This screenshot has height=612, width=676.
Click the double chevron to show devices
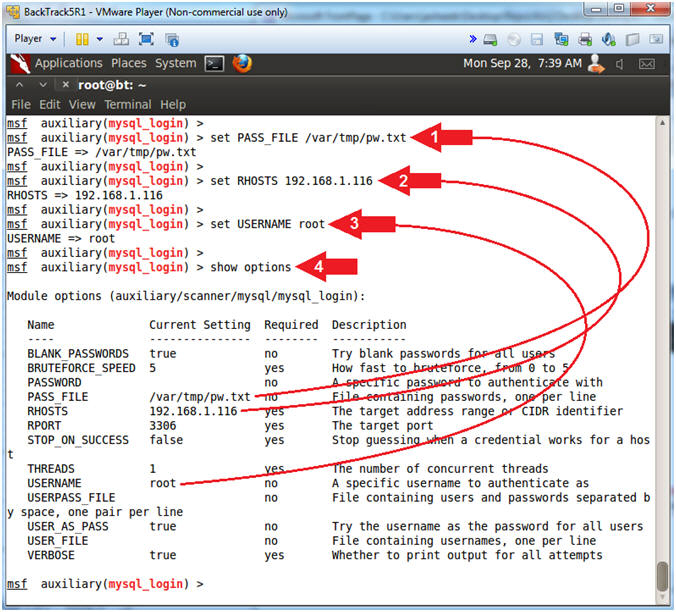[473, 39]
